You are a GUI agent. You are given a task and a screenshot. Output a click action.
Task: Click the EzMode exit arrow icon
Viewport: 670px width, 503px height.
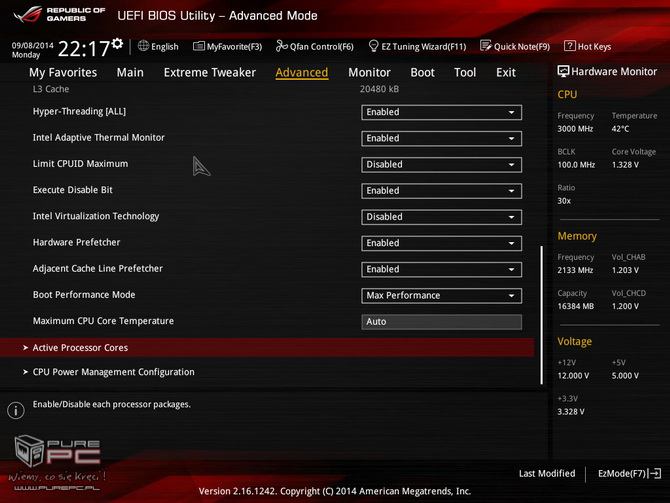coord(655,473)
